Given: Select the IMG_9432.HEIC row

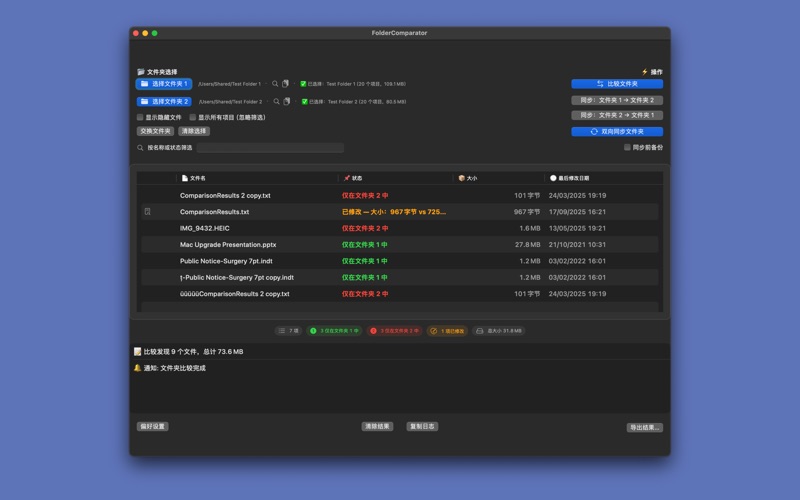Looking at the screenshot, I should [400, 228].
